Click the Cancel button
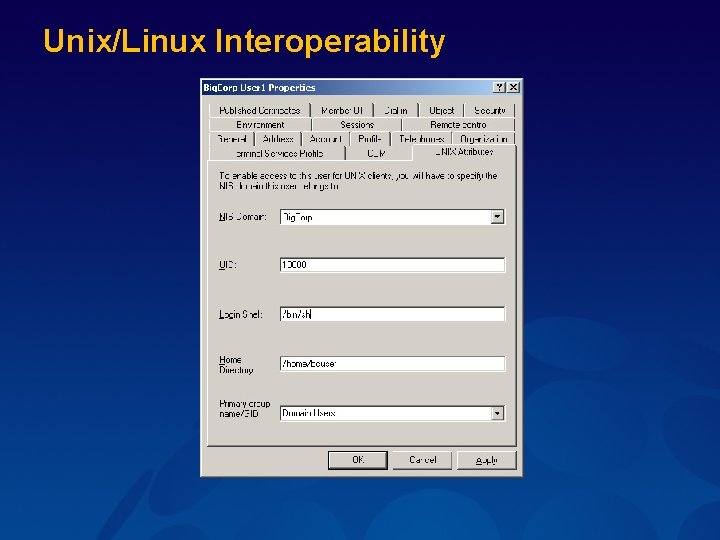The image size is (720, 540). tap(422, 460)
